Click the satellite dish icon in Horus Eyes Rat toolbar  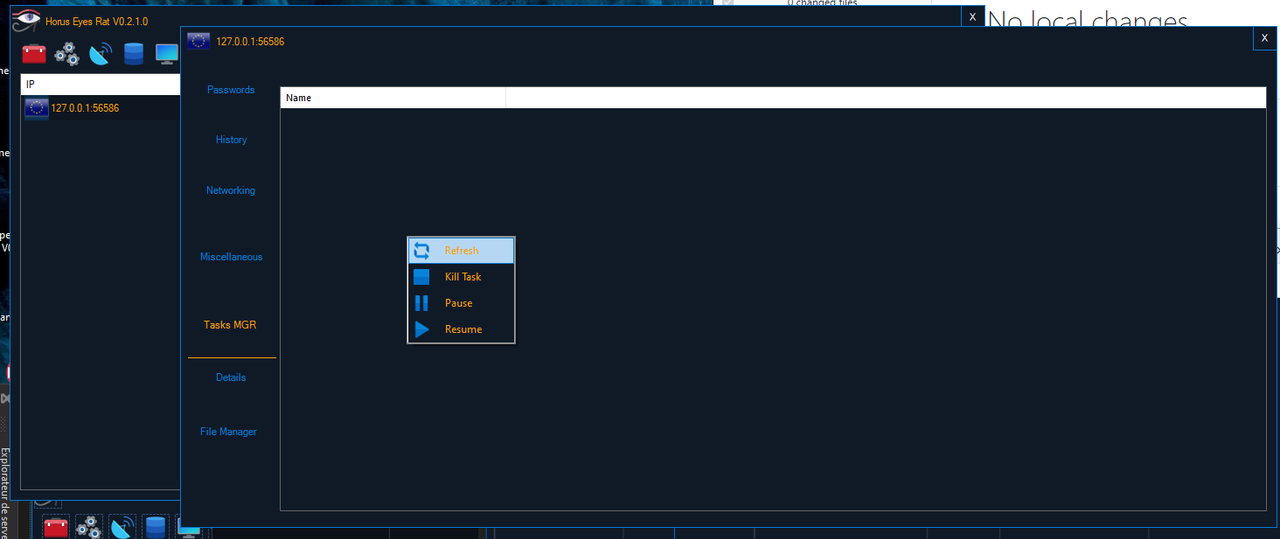100,54
